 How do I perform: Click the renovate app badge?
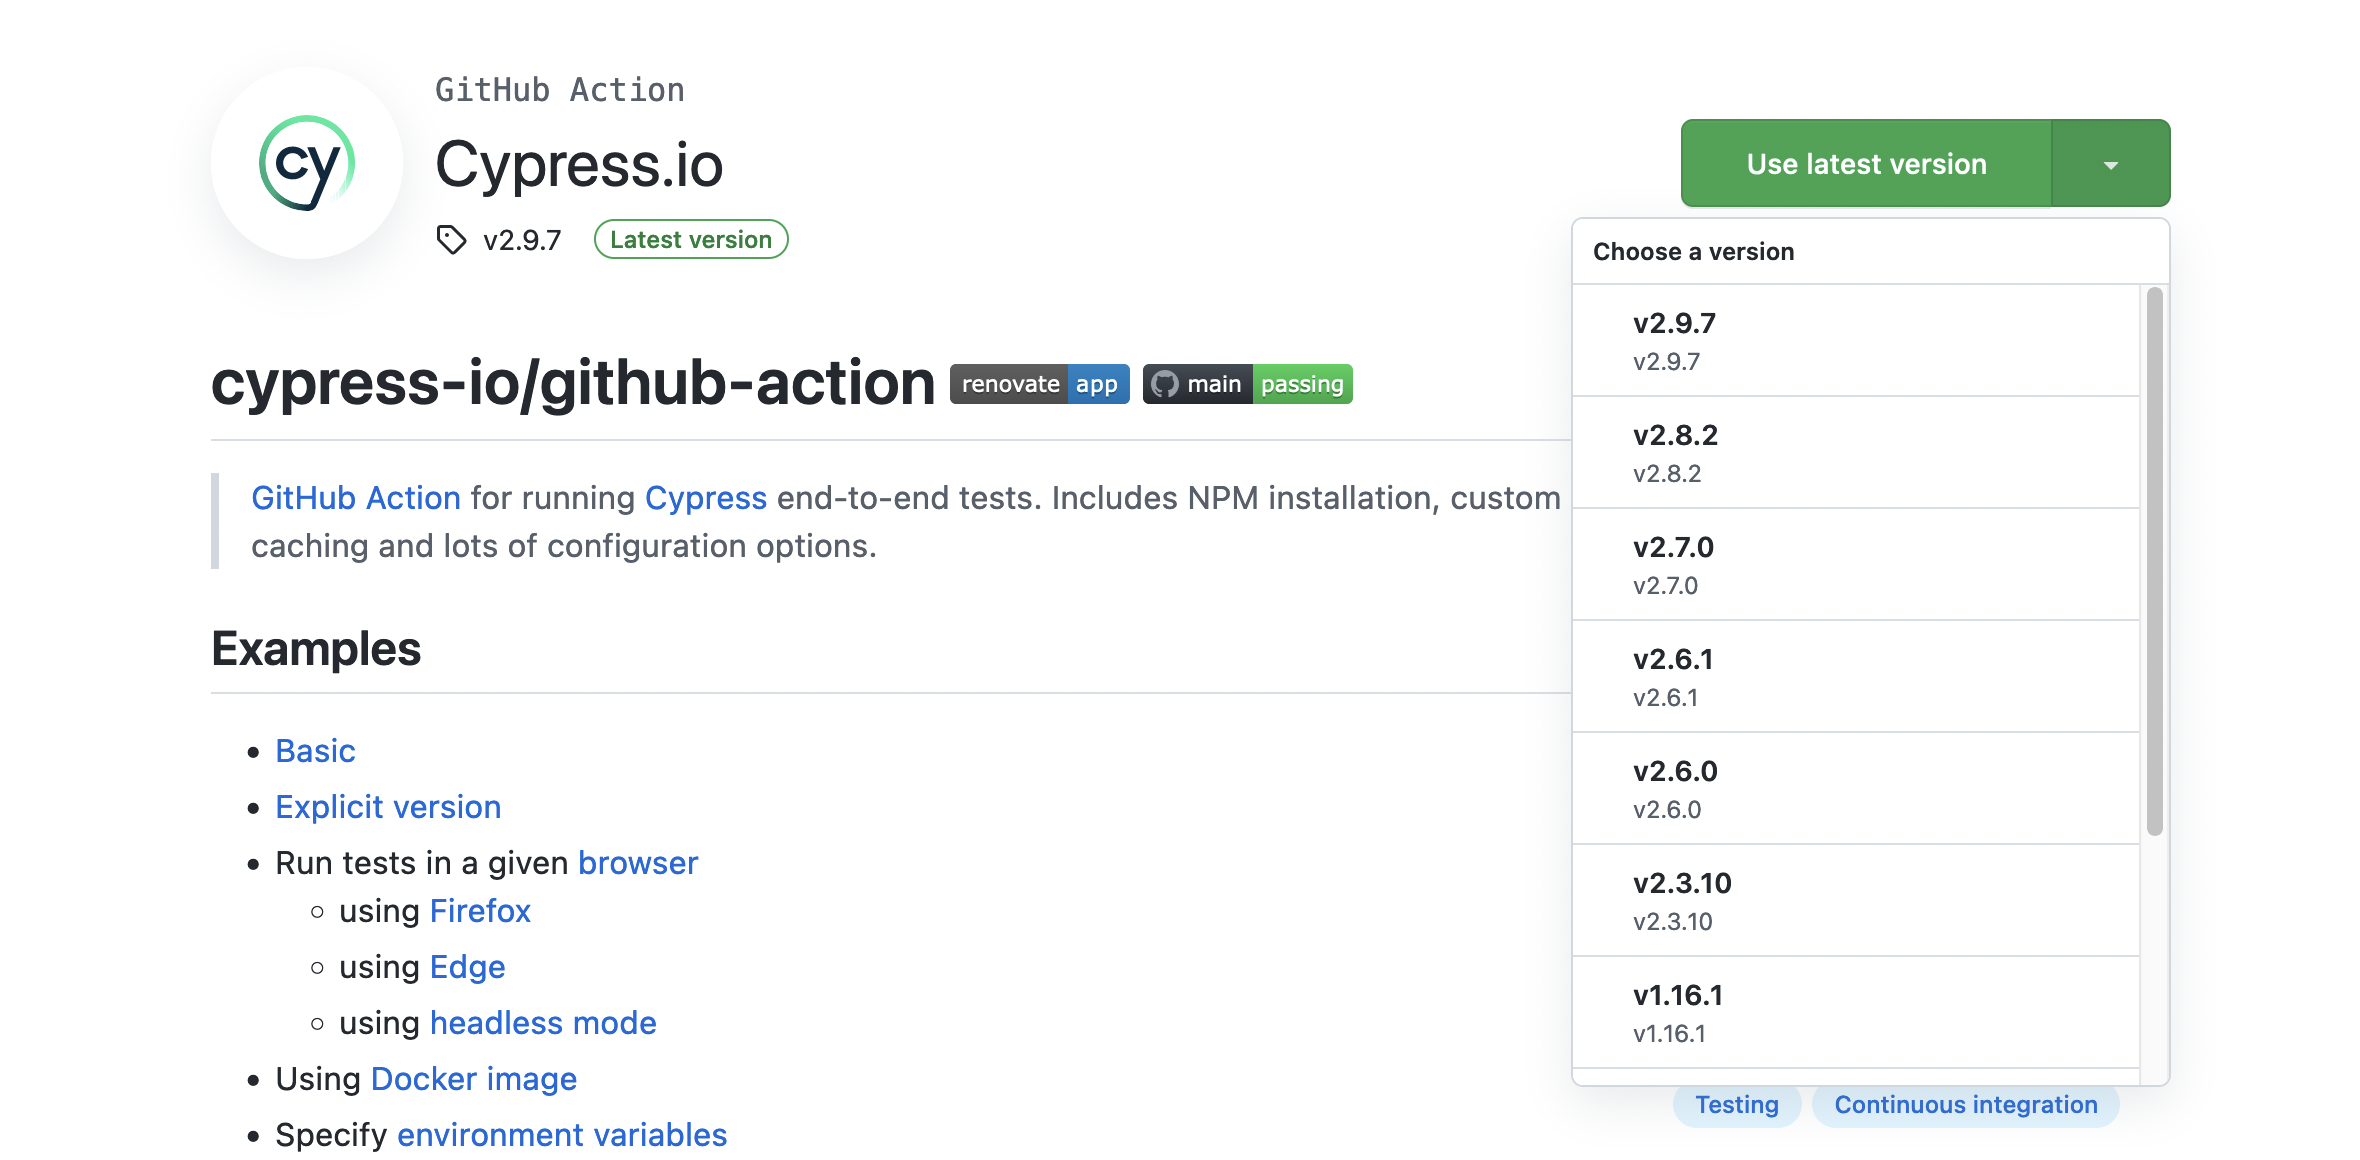(x=1038, y=383)
